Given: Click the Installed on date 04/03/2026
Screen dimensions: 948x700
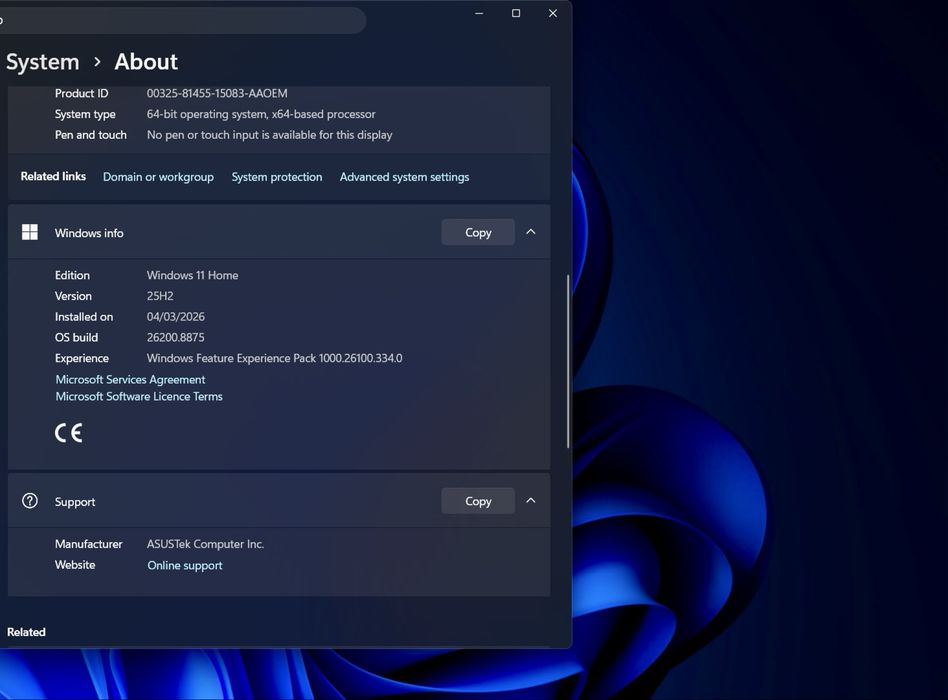Looking at the screenshot, I should click(x=176, y=317).
